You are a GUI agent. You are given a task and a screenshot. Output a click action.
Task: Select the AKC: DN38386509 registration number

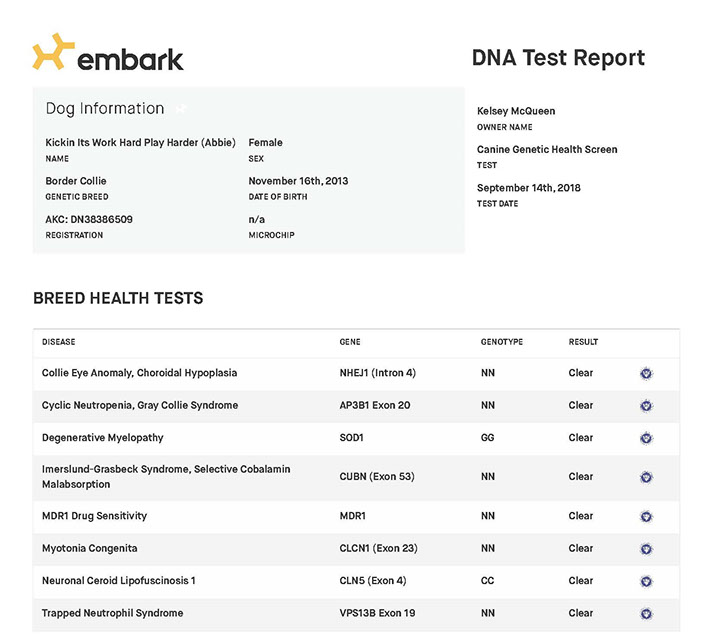[89, 219]
